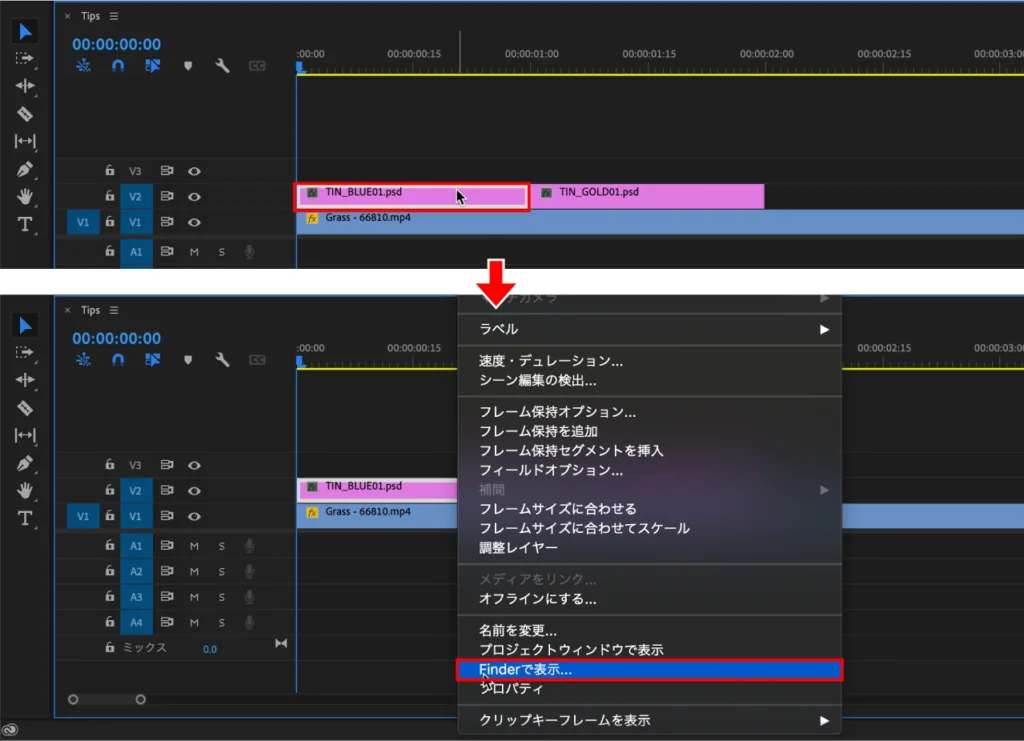
Task: Toggle snap magnet in the upper timeline
Action: point(118,65)
